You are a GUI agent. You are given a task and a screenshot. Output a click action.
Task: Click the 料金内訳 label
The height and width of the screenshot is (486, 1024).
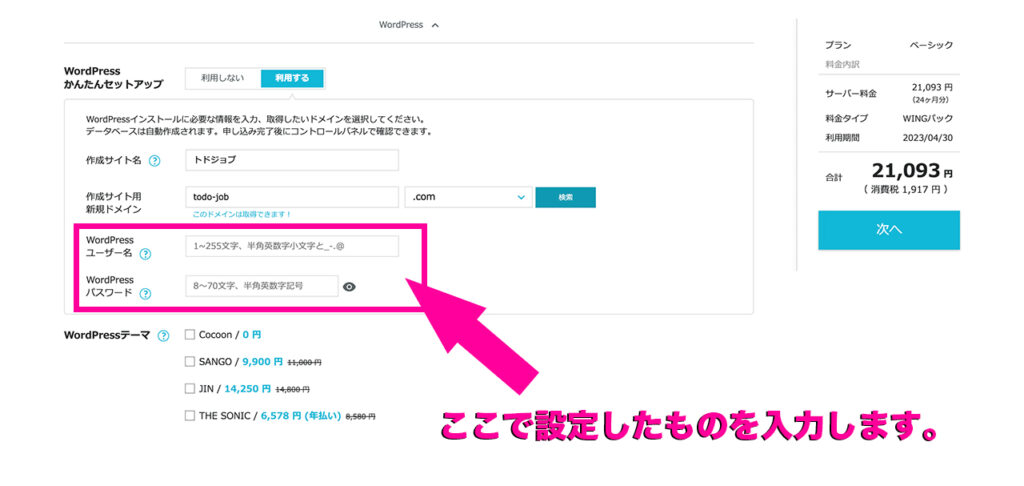[x=842, y=65]
